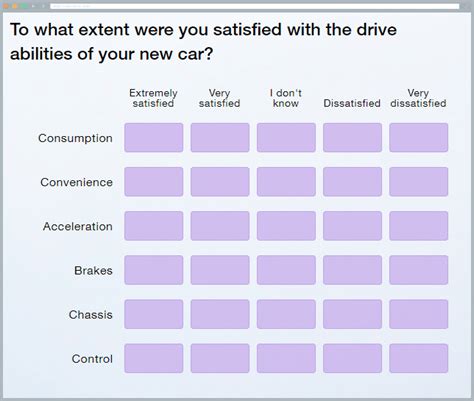Select Very satisfied for Acceleration
This screenshot has height=401, width=474.
tap(220, 226)
